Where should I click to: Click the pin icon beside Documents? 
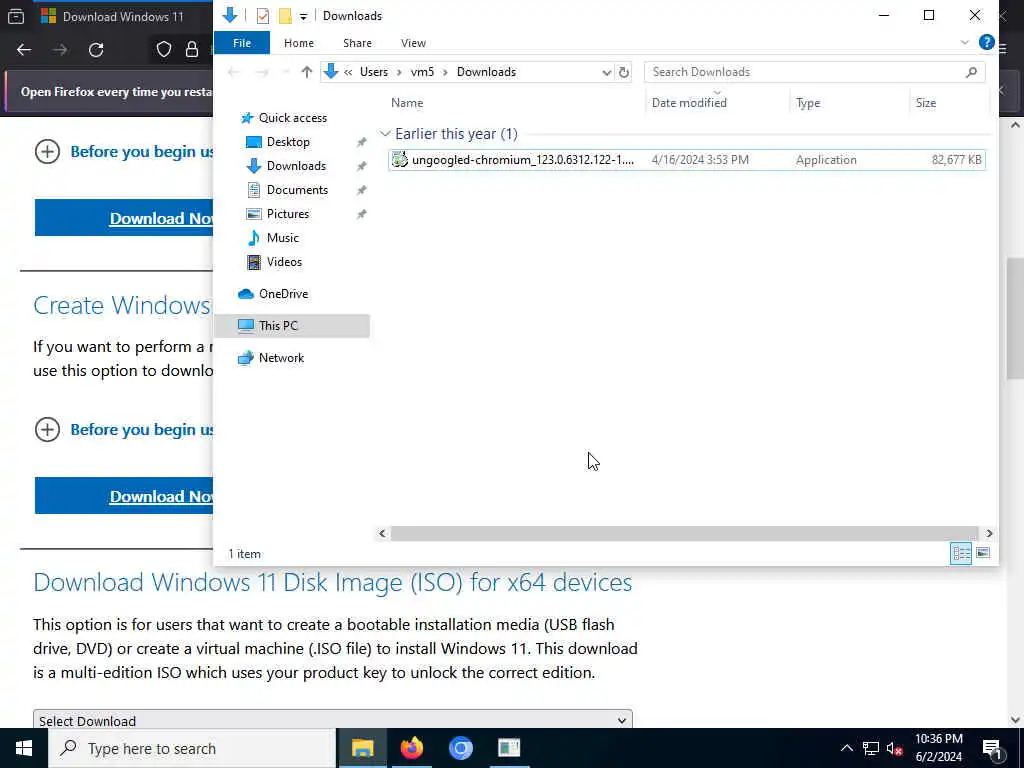[361, 190]
